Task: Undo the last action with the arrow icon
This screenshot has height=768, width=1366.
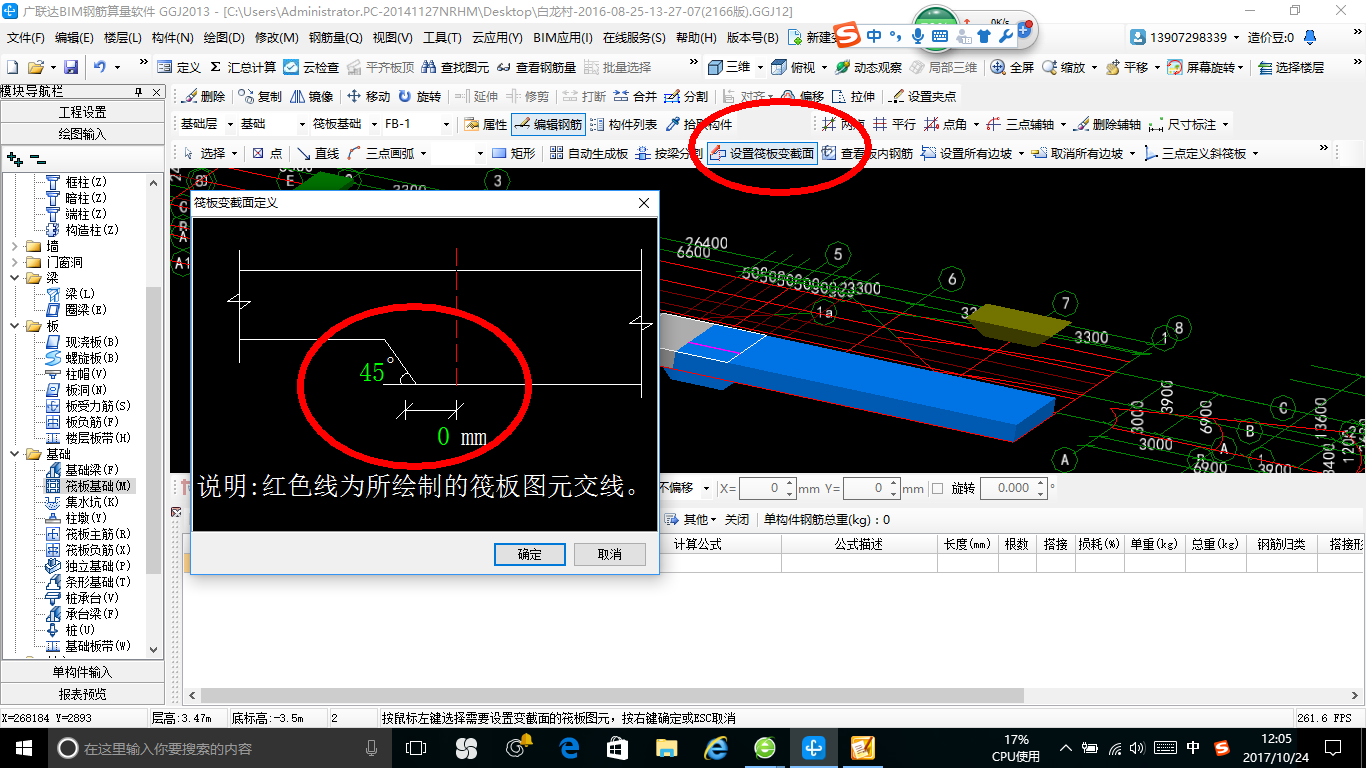Action: (100, 67)
